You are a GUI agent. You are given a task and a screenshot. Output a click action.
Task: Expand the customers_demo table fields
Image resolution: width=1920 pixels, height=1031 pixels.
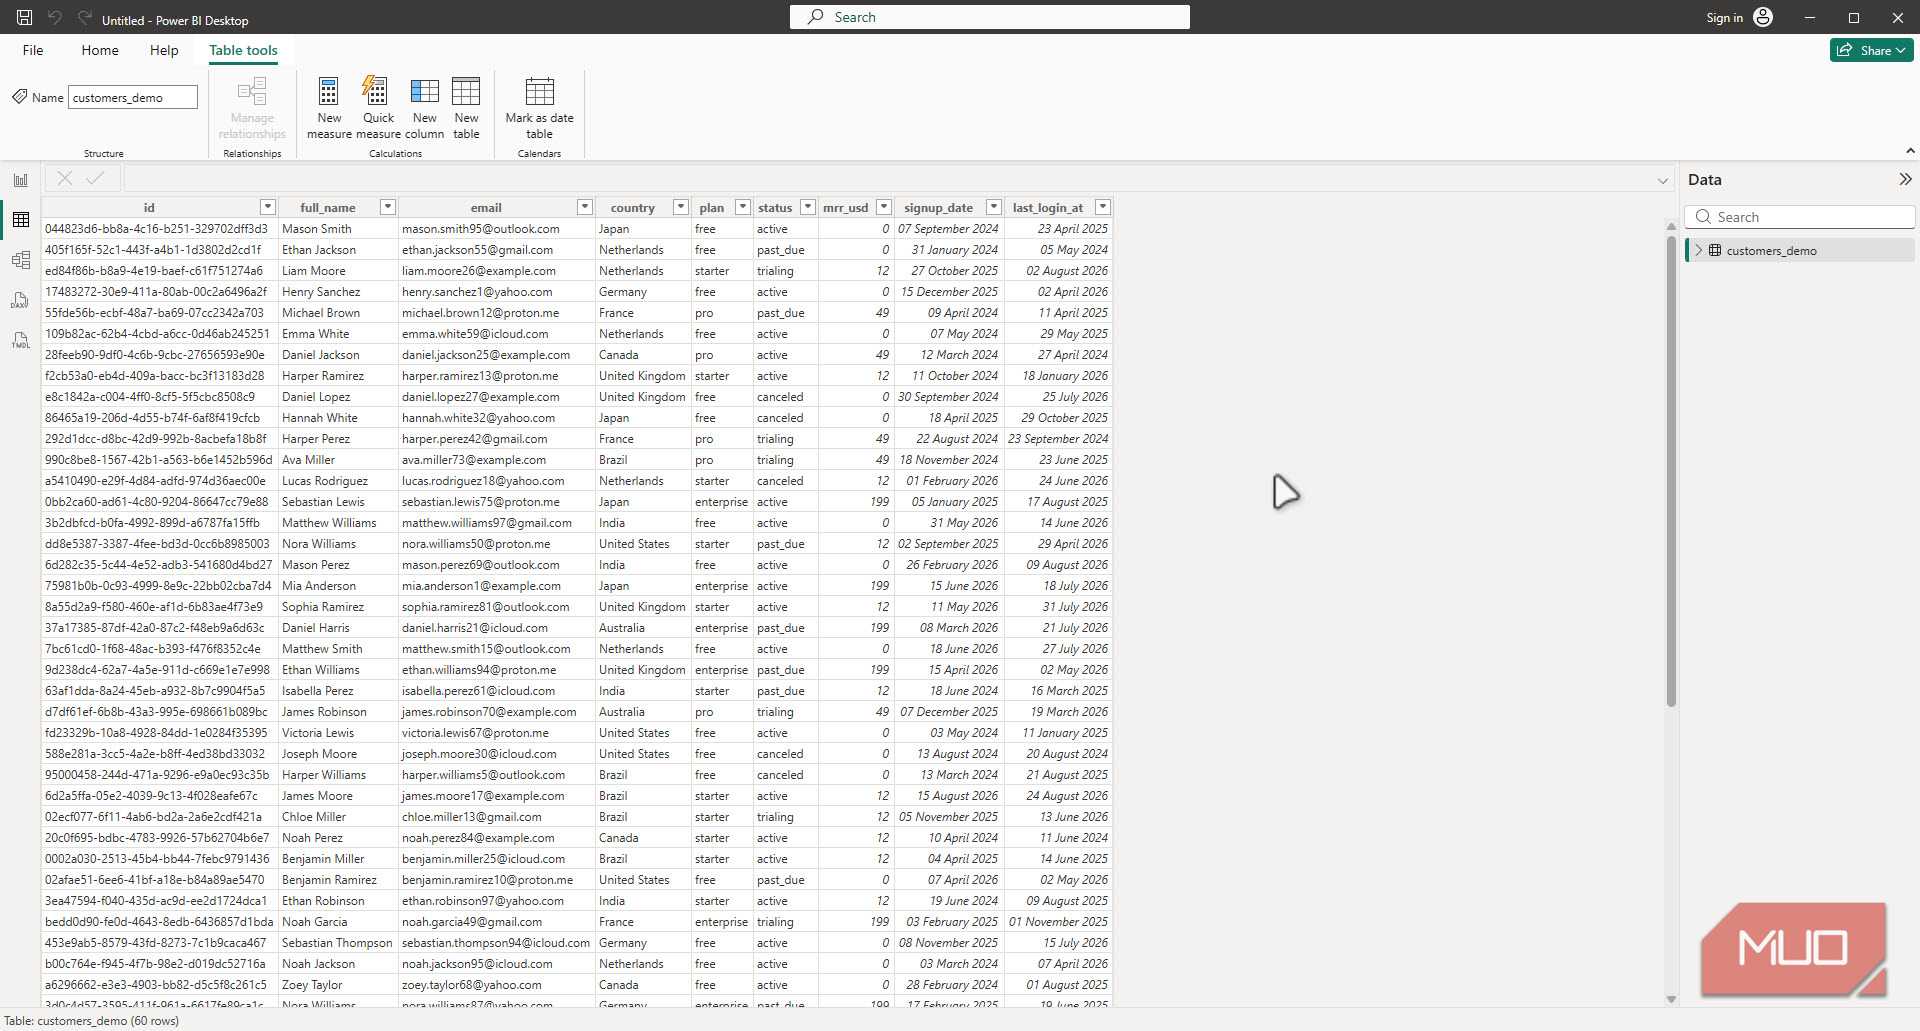pyautogui.click(x=1698, y=250)
